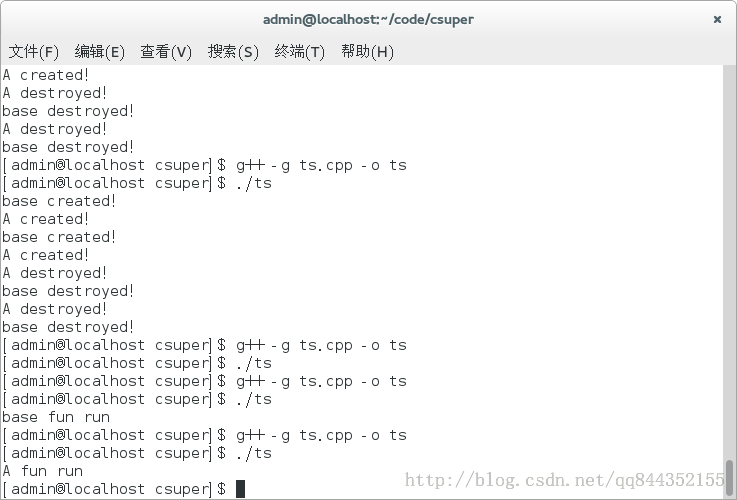Open the 查看(V) menu

tap(166, 51)
